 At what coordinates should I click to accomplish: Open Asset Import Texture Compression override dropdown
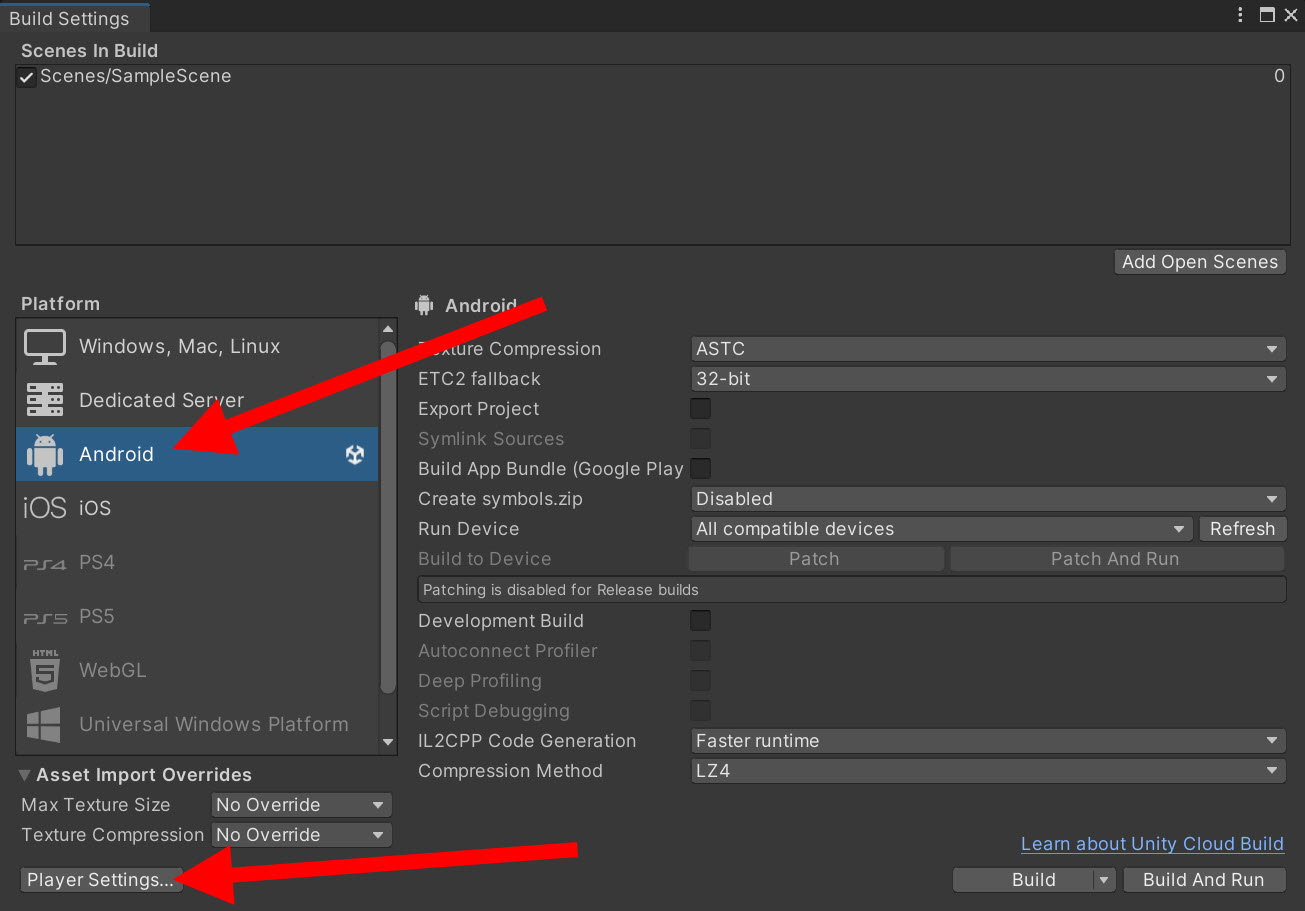(x=301, y=835)
